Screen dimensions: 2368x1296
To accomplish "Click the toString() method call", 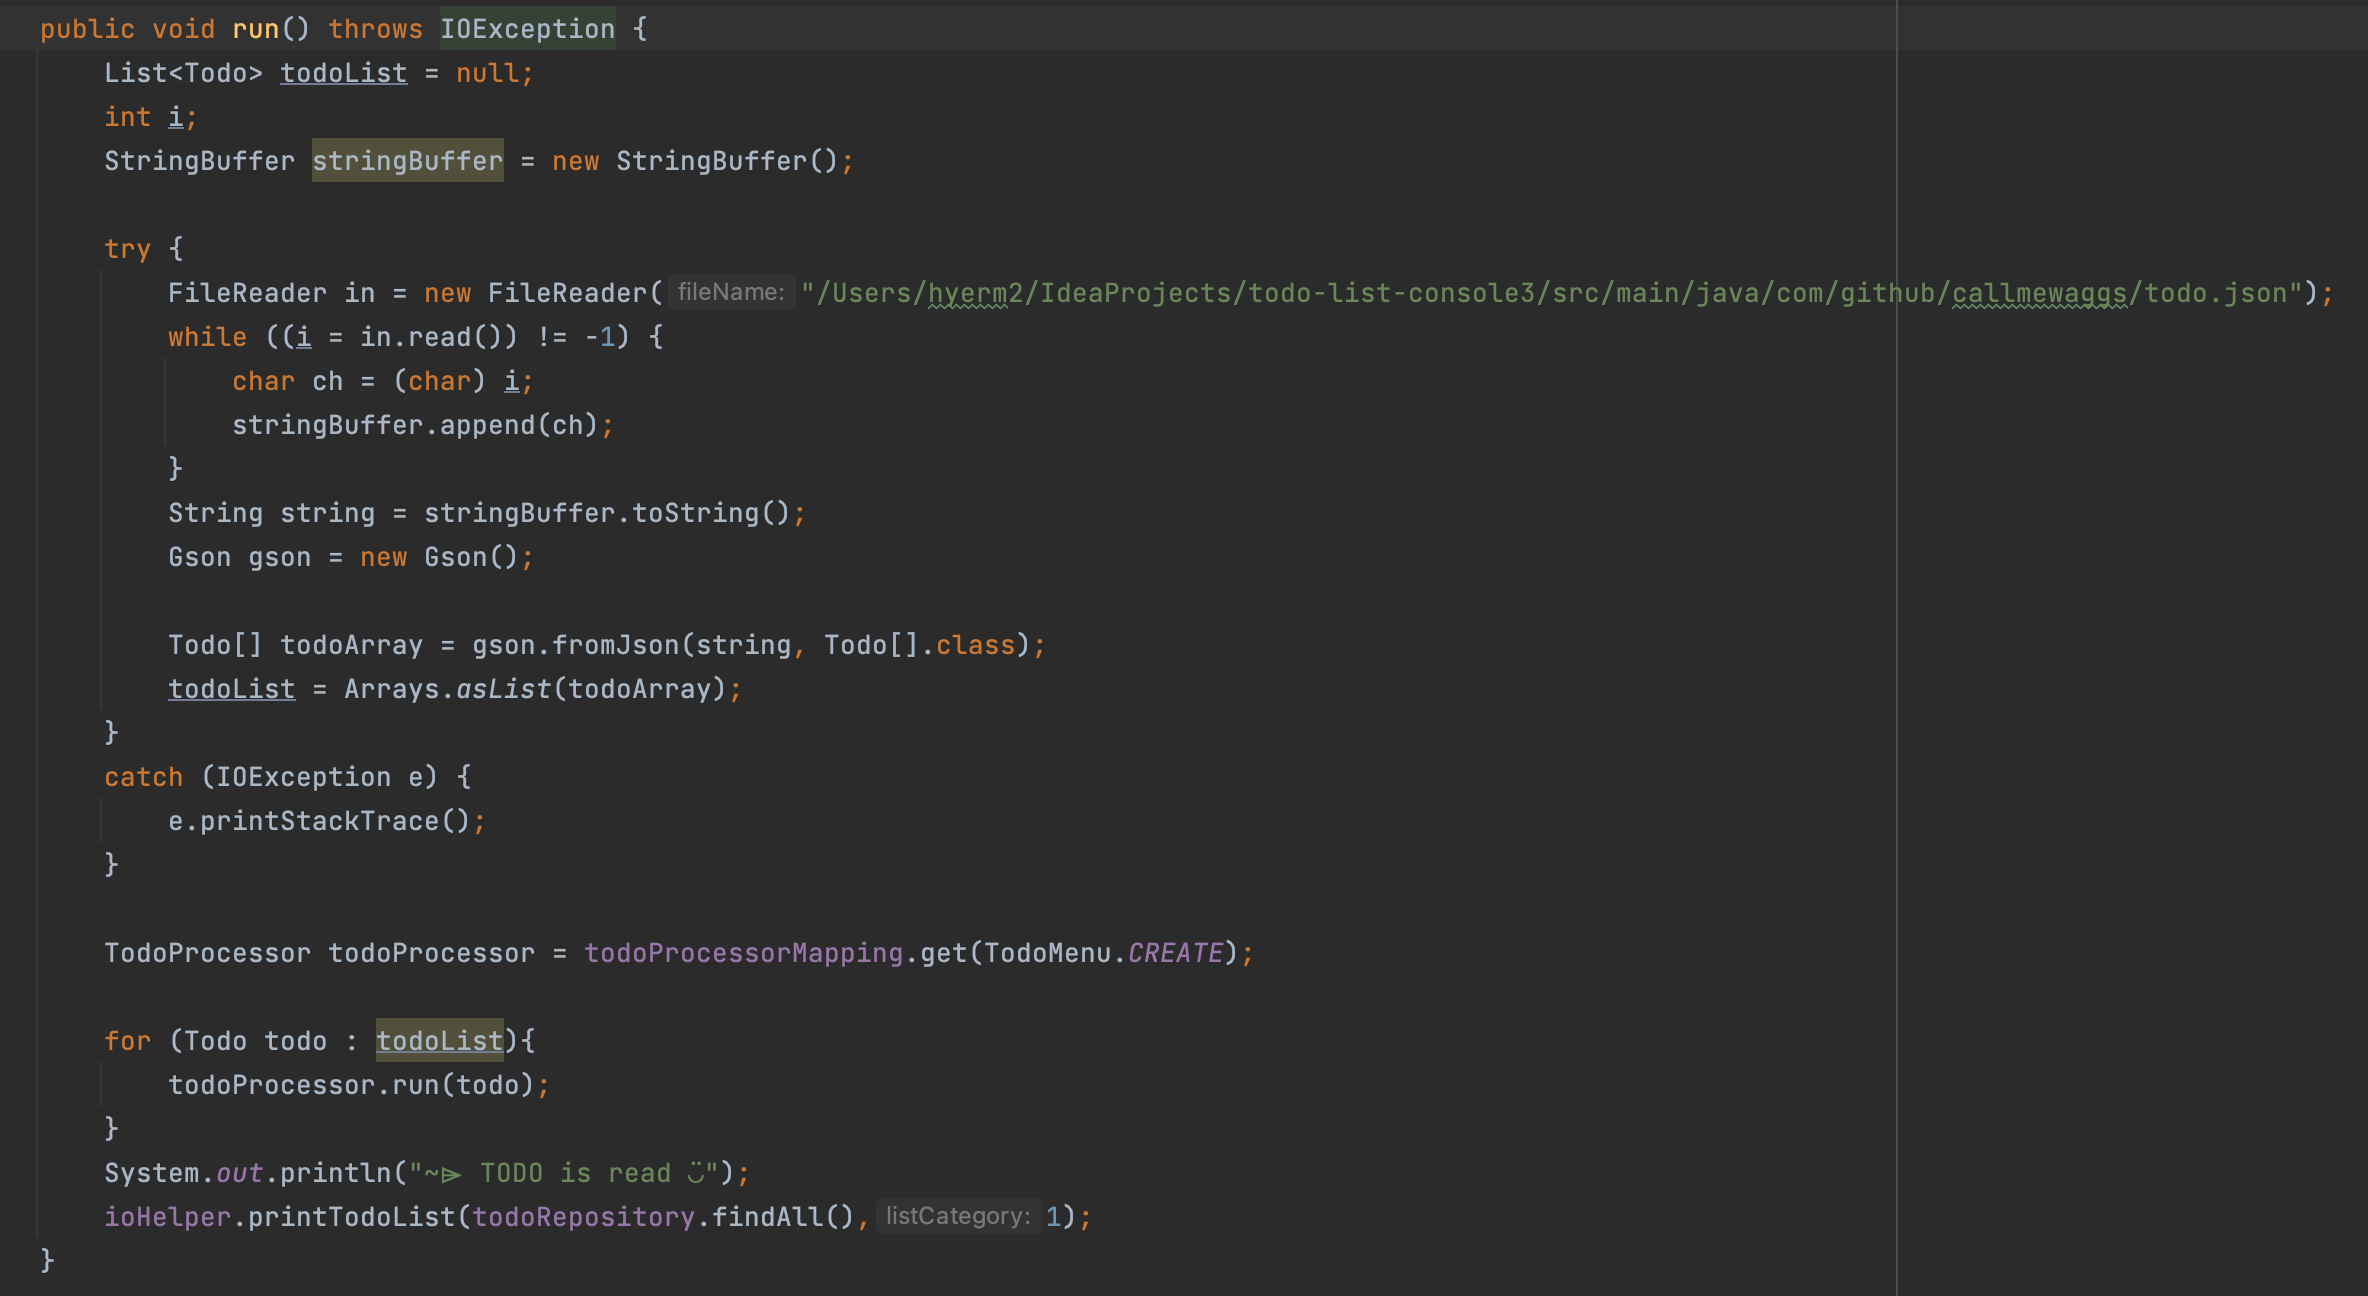I will 710,513.
